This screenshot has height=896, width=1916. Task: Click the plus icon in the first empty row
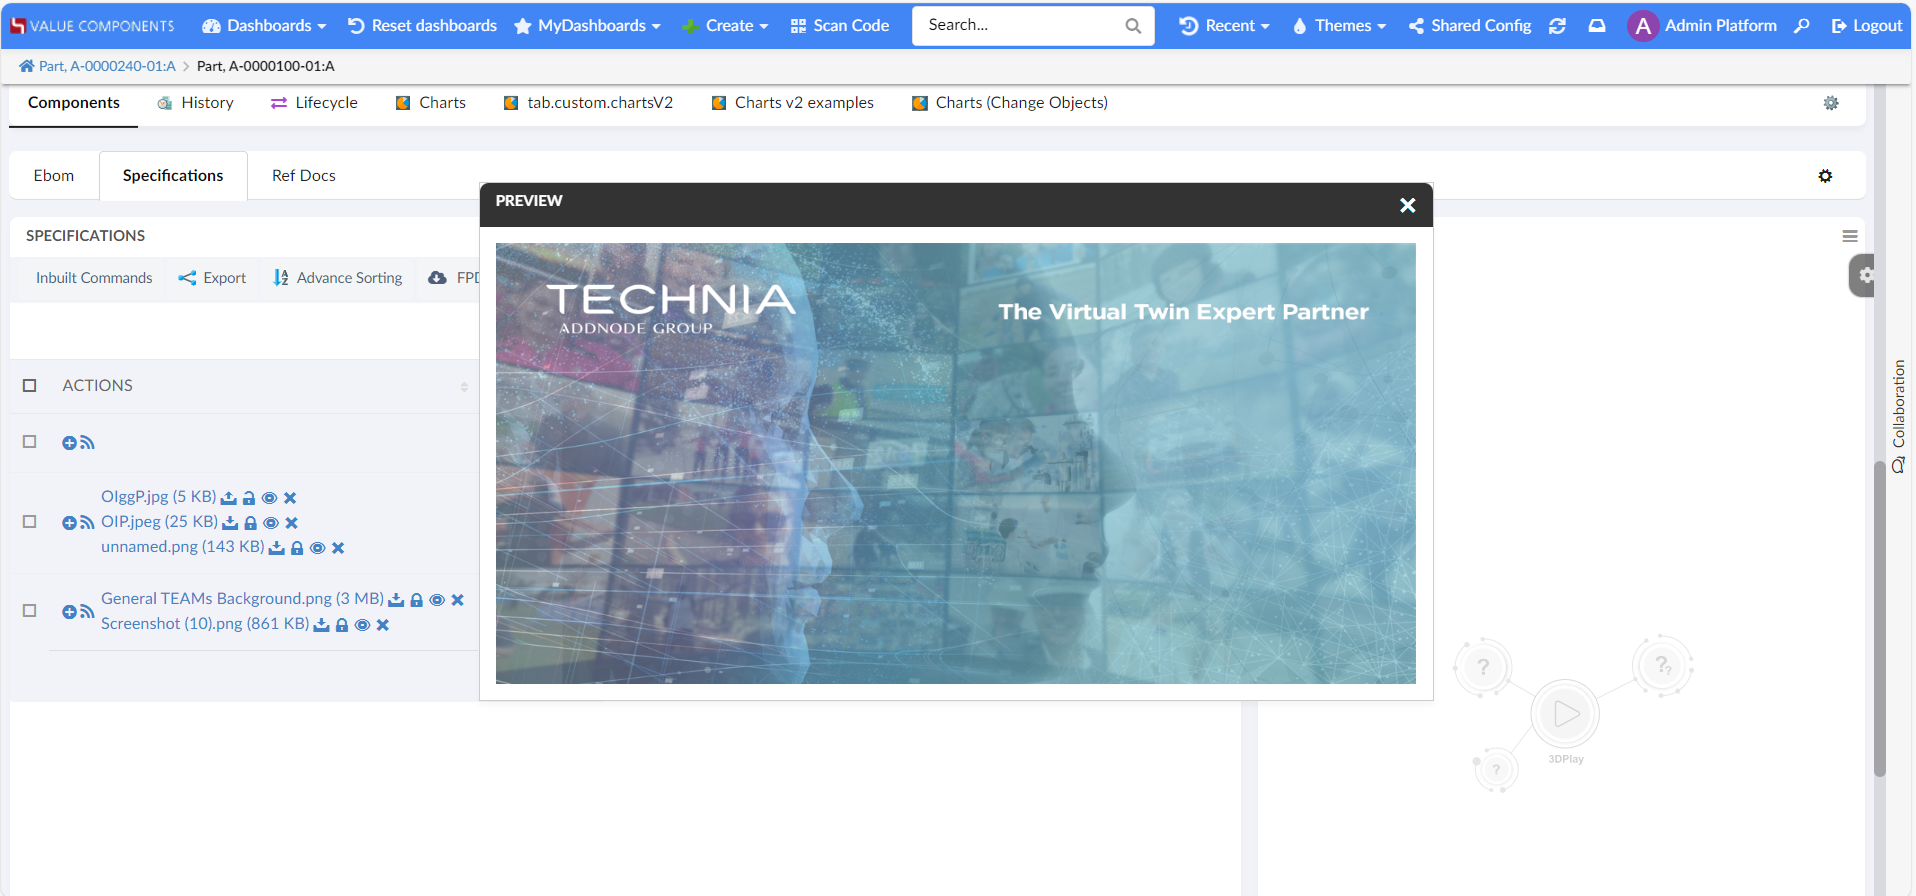(x=69, y=443)
